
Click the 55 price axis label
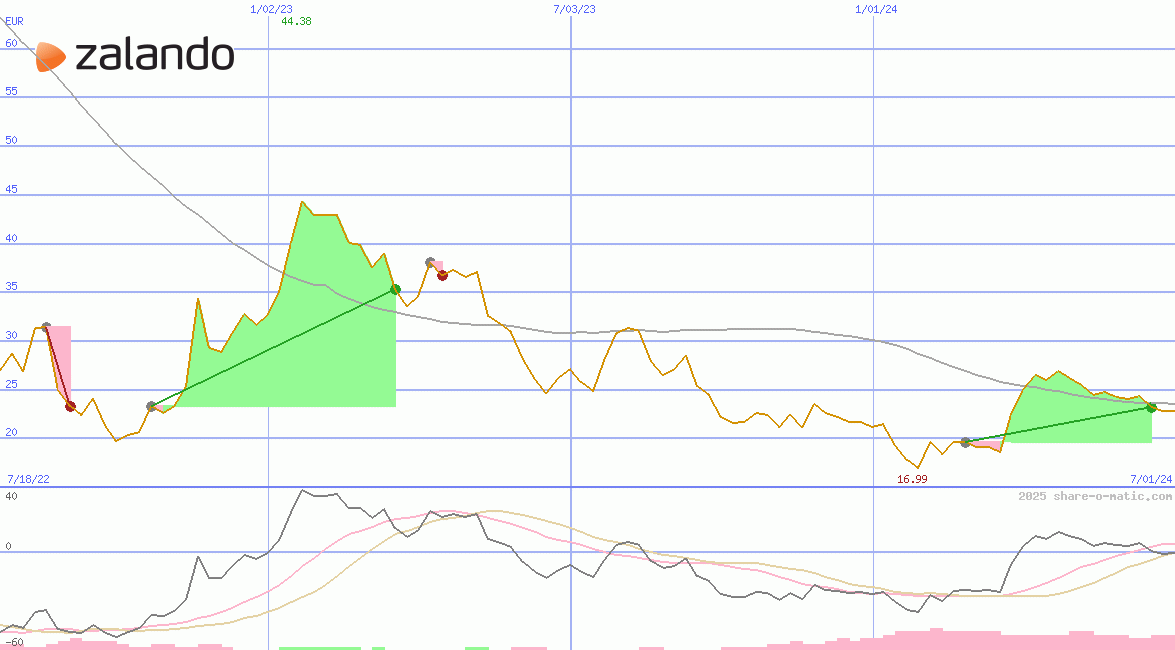point(11,91)
